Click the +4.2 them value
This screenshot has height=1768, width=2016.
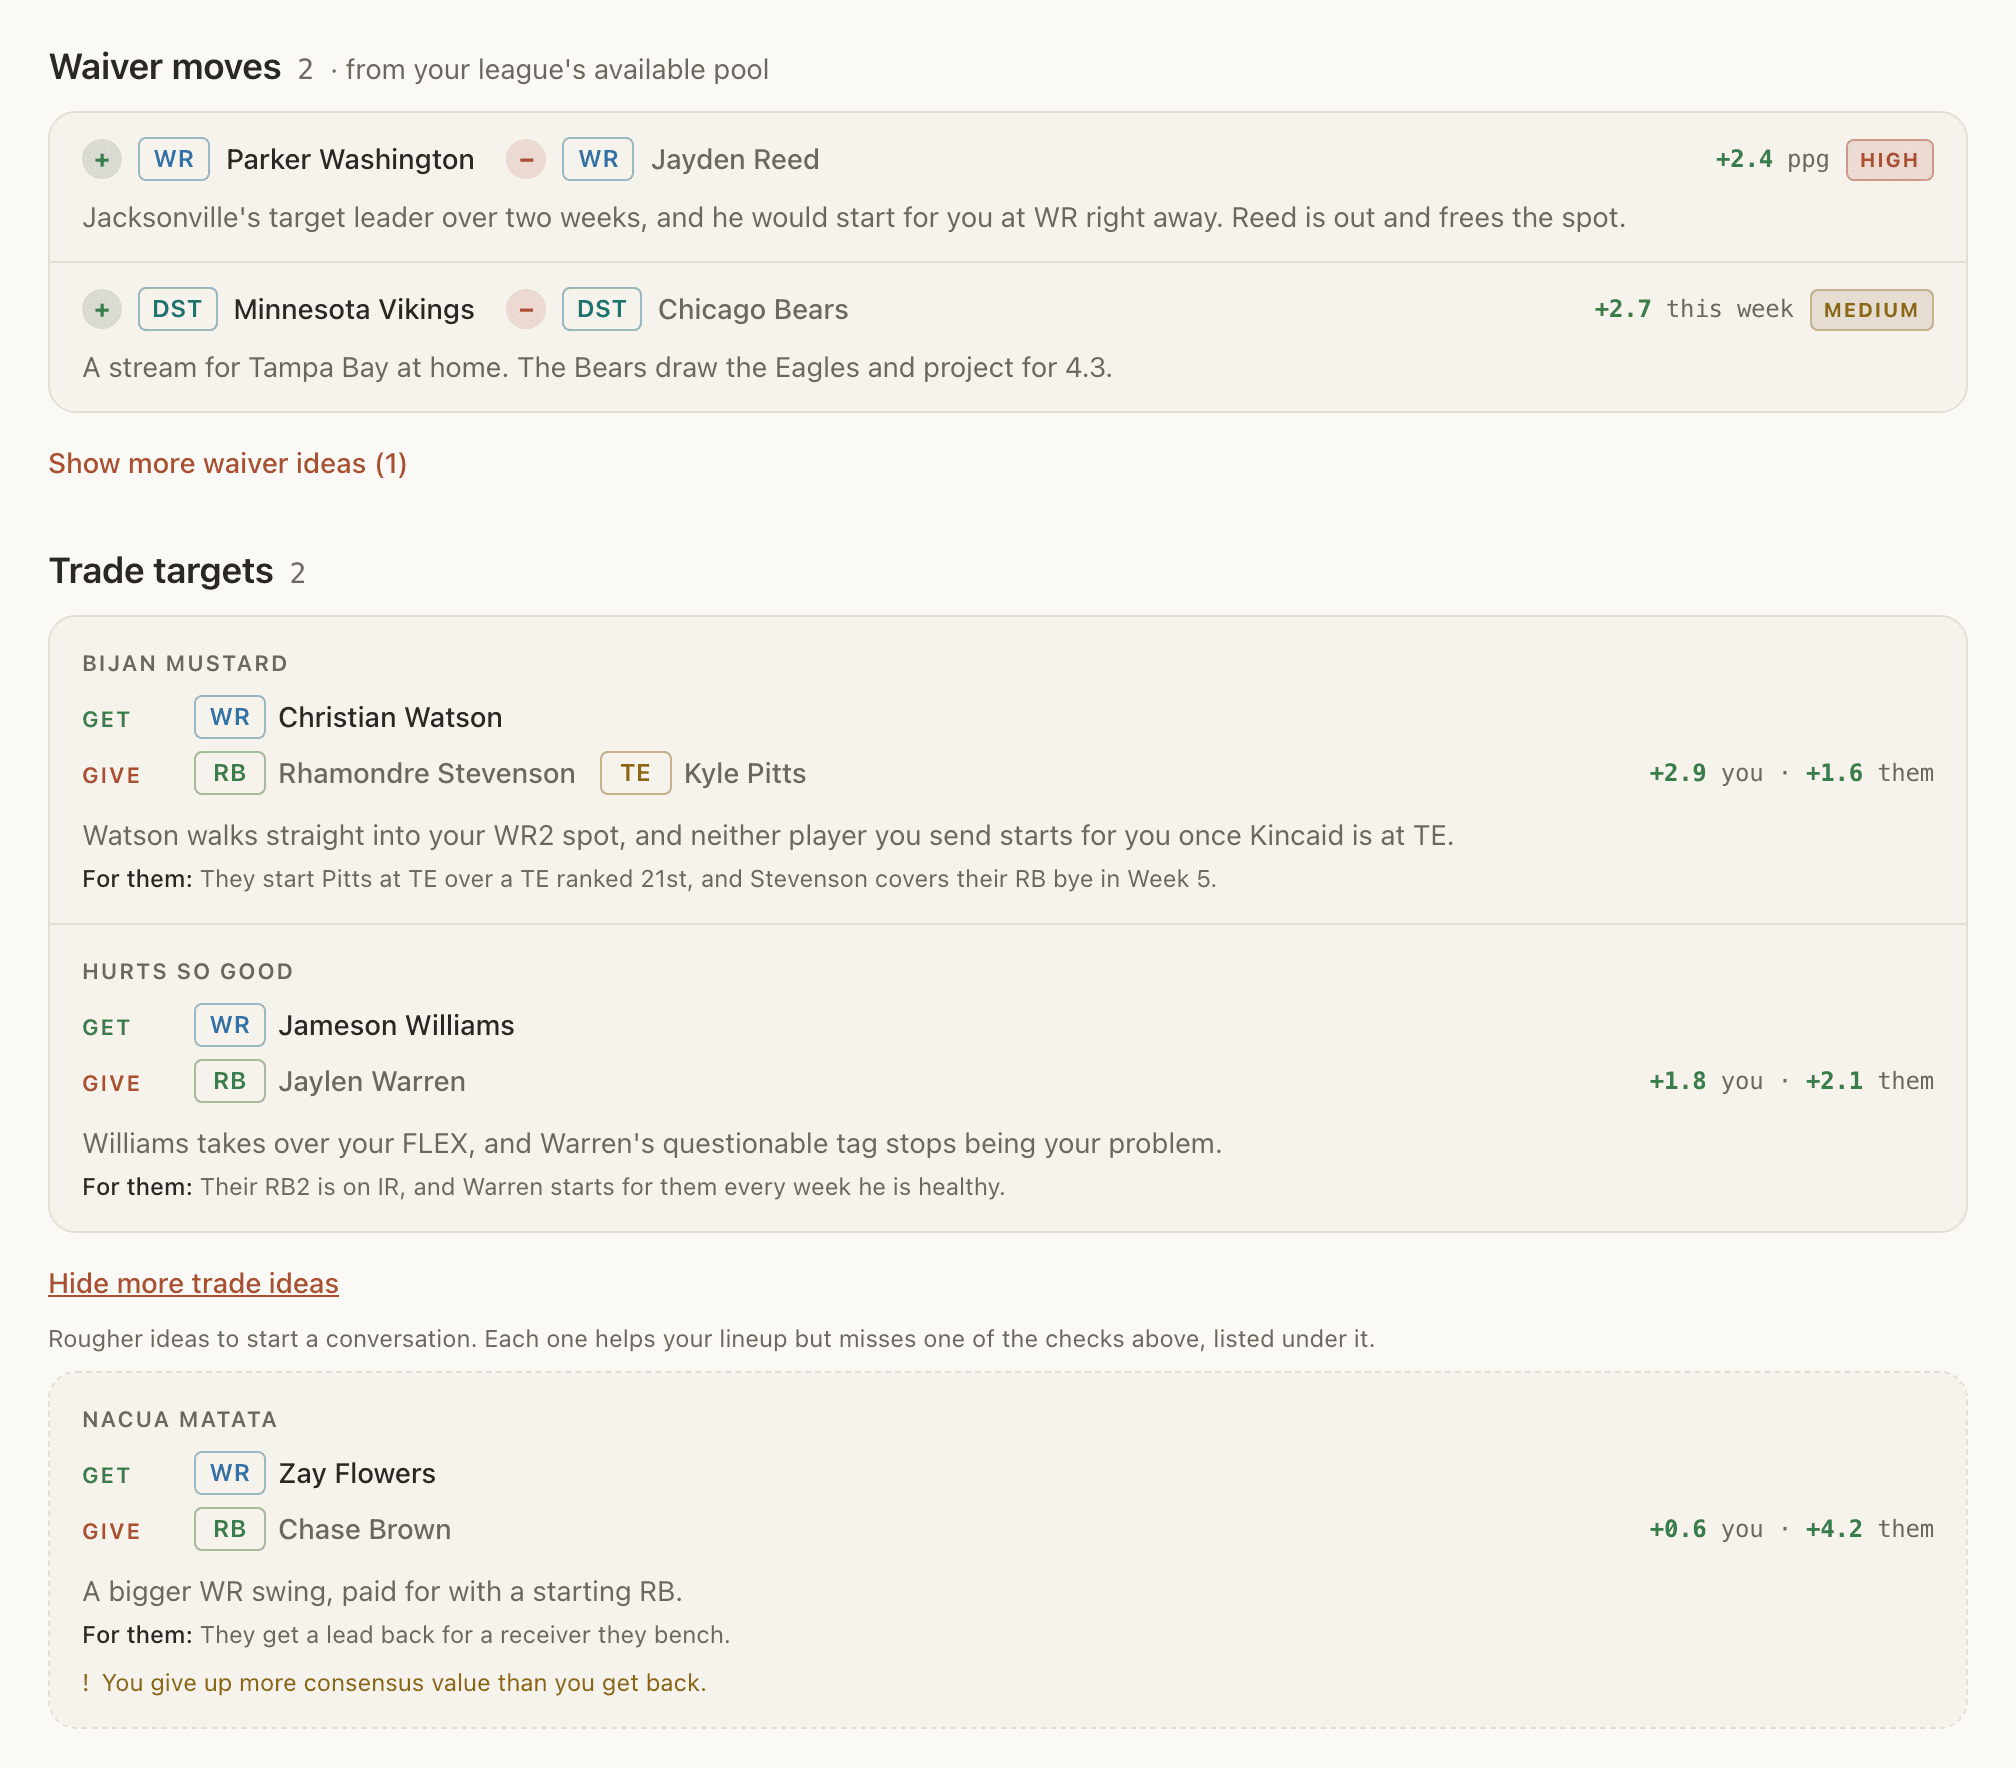(1869, 1529)
